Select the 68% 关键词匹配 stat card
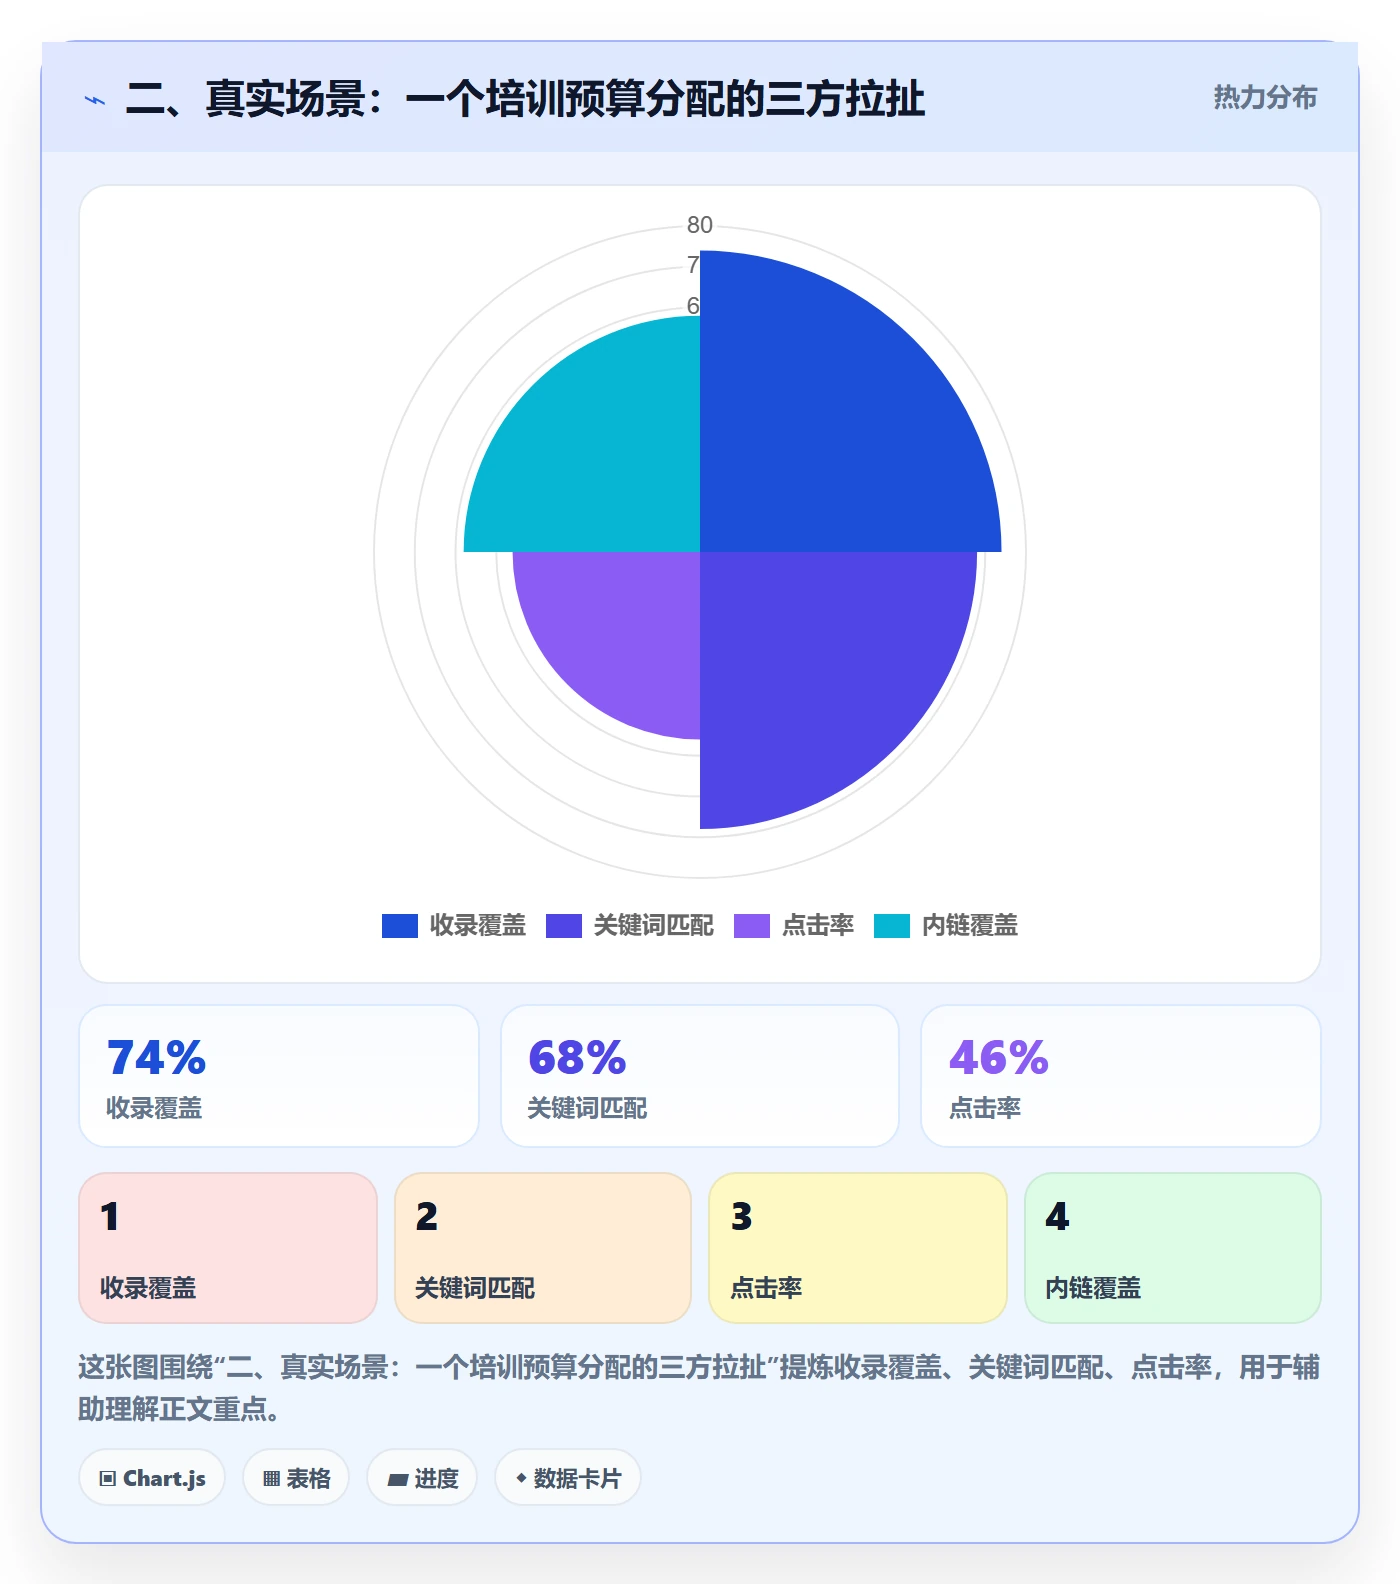Viewport: 1400px width, 1584px height. click(x=700, y=1076)
